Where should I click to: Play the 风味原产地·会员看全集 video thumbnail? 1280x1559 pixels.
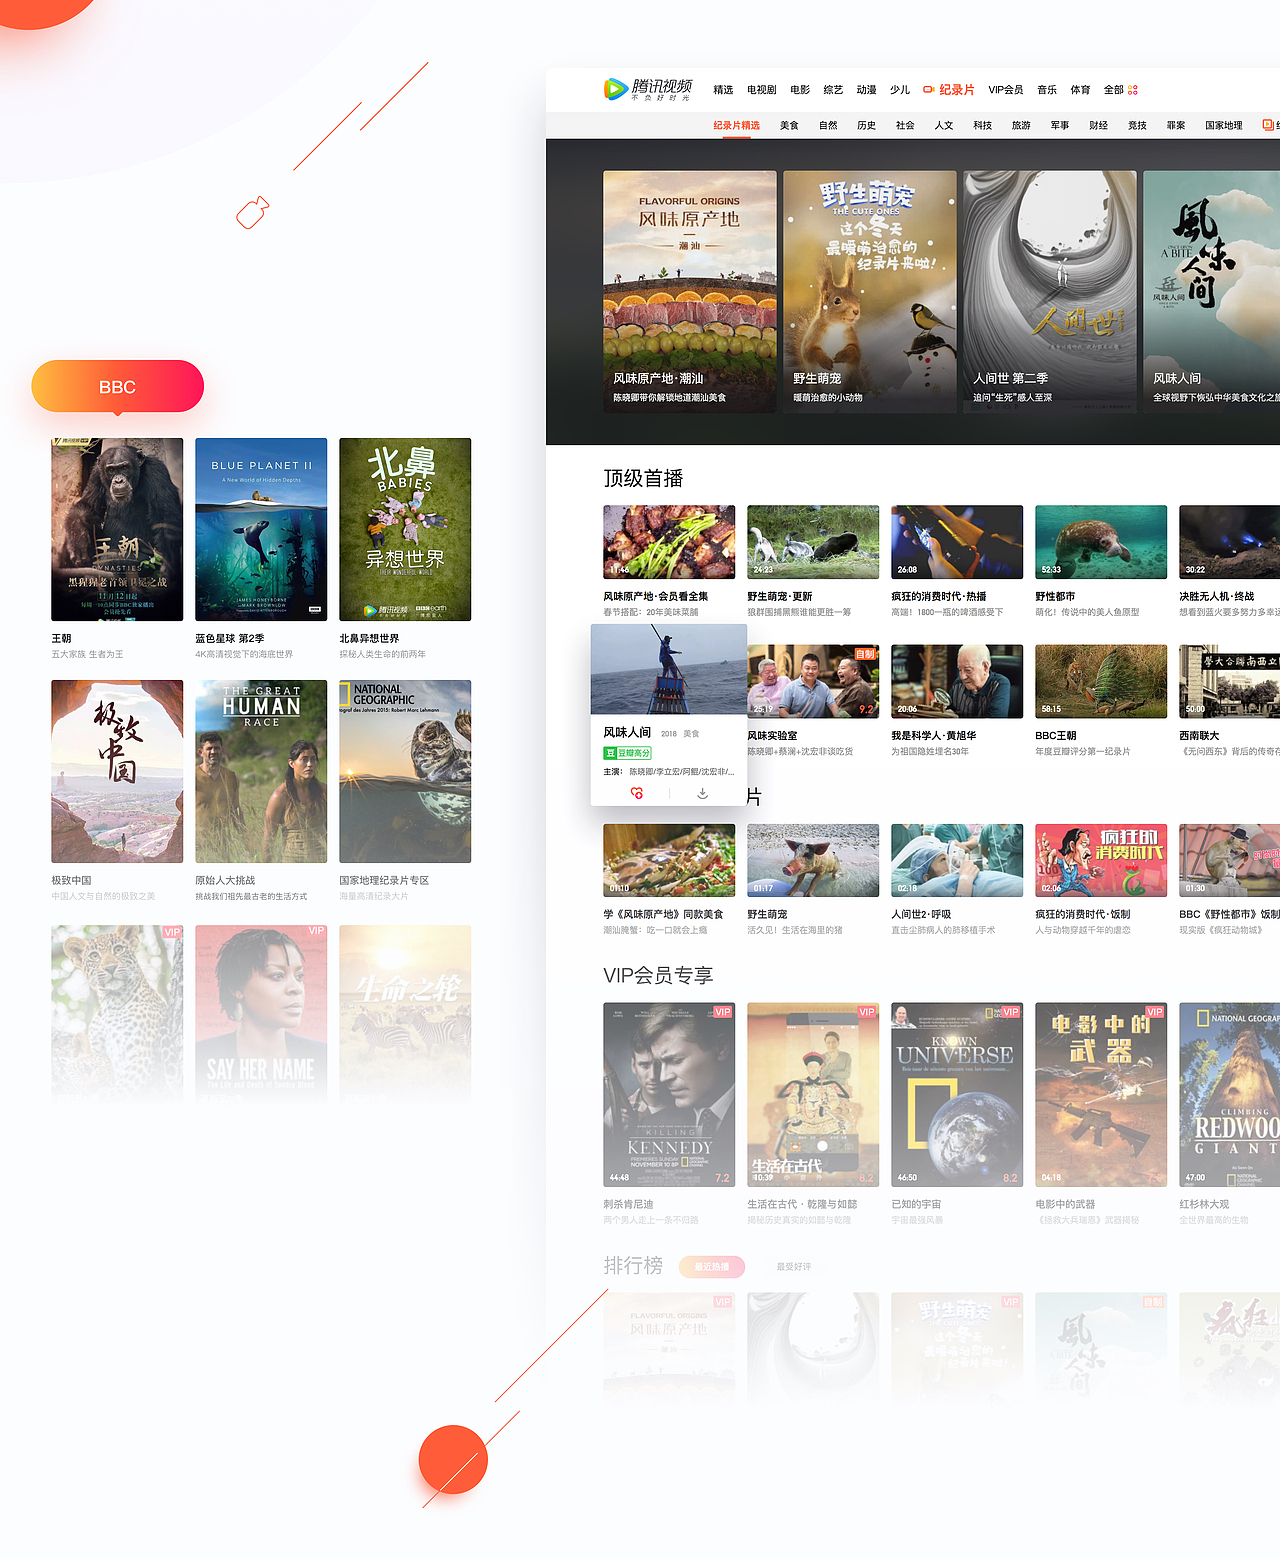coord(669,542)
